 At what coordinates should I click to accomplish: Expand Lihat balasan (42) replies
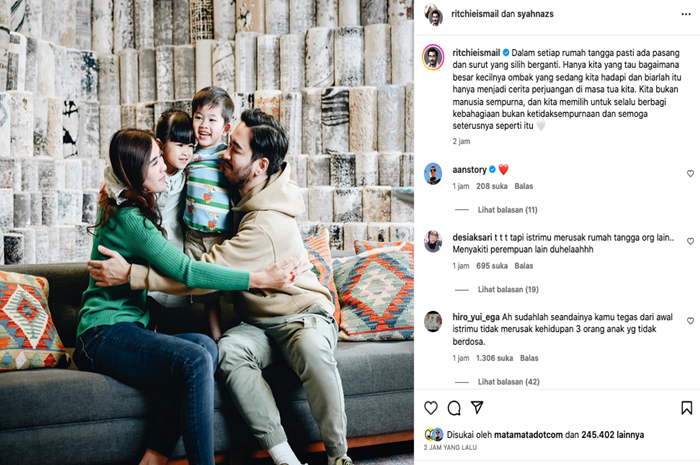(508, 382)
